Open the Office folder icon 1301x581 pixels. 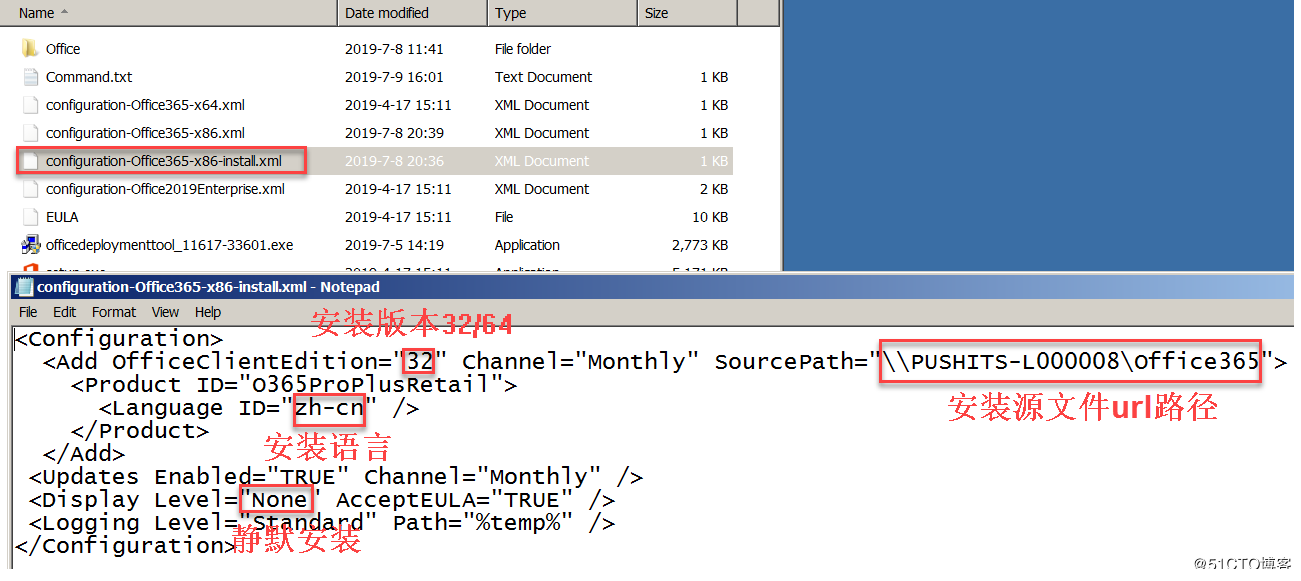click(x=30, y=49)
